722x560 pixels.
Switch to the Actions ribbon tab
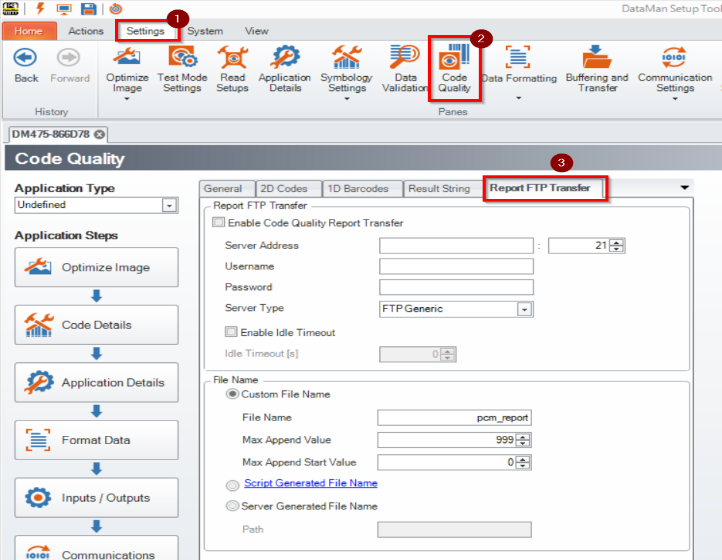coord(86,31)
